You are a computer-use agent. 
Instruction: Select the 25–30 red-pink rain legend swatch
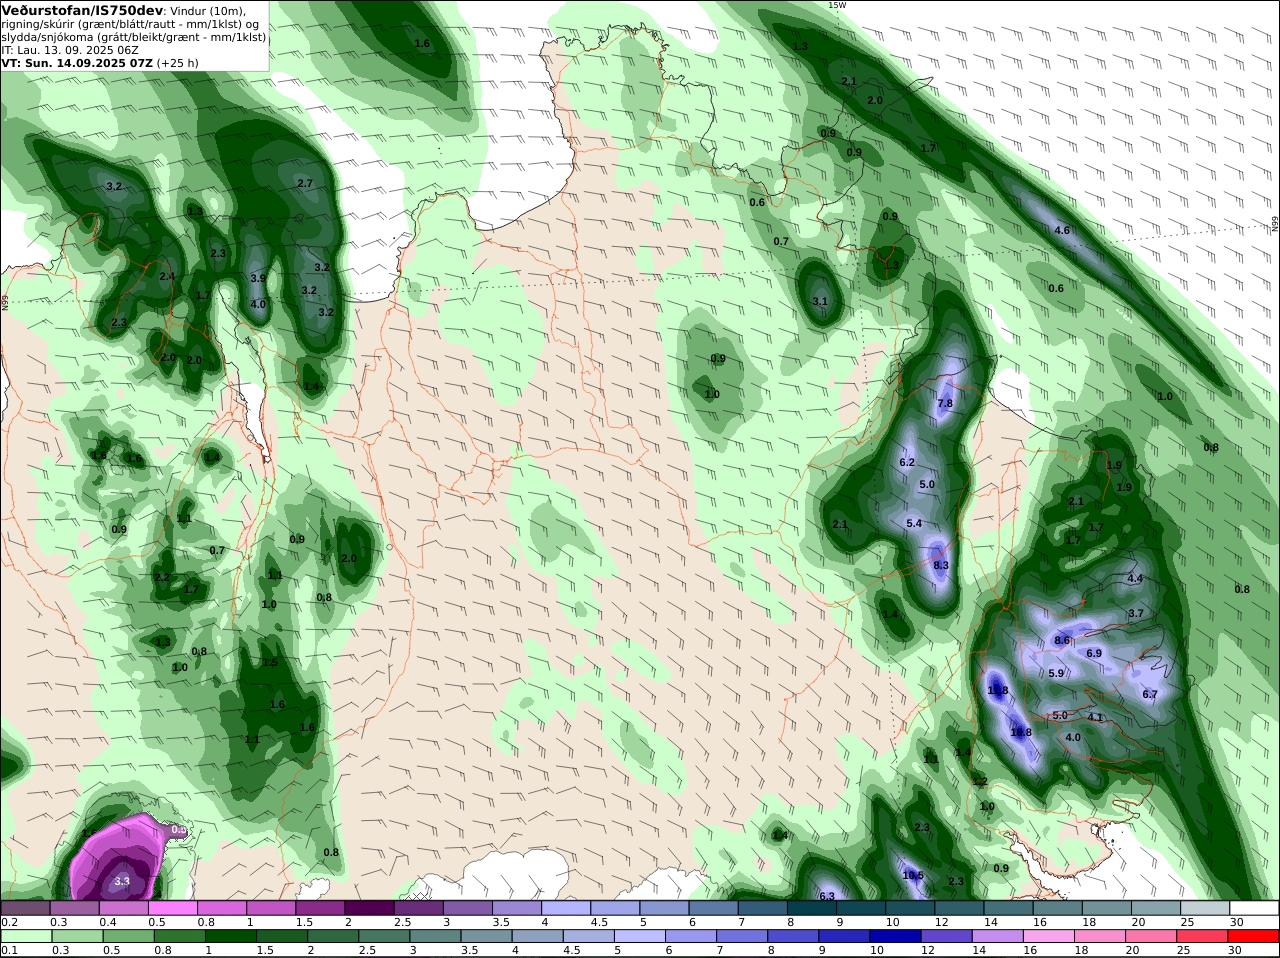coord(1202,936)
